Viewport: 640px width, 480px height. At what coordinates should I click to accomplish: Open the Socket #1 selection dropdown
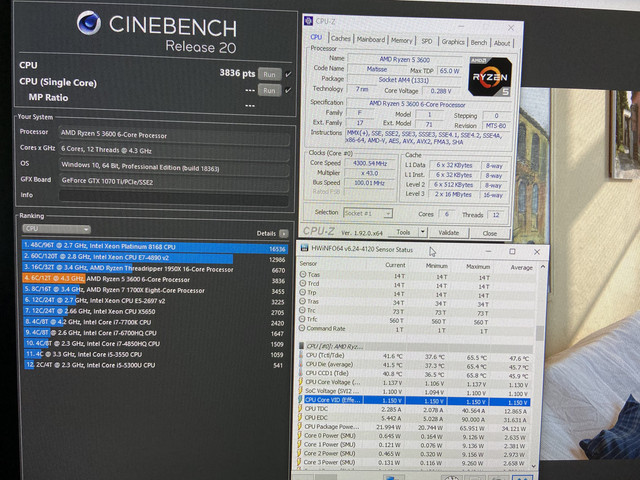coord(368,213)
